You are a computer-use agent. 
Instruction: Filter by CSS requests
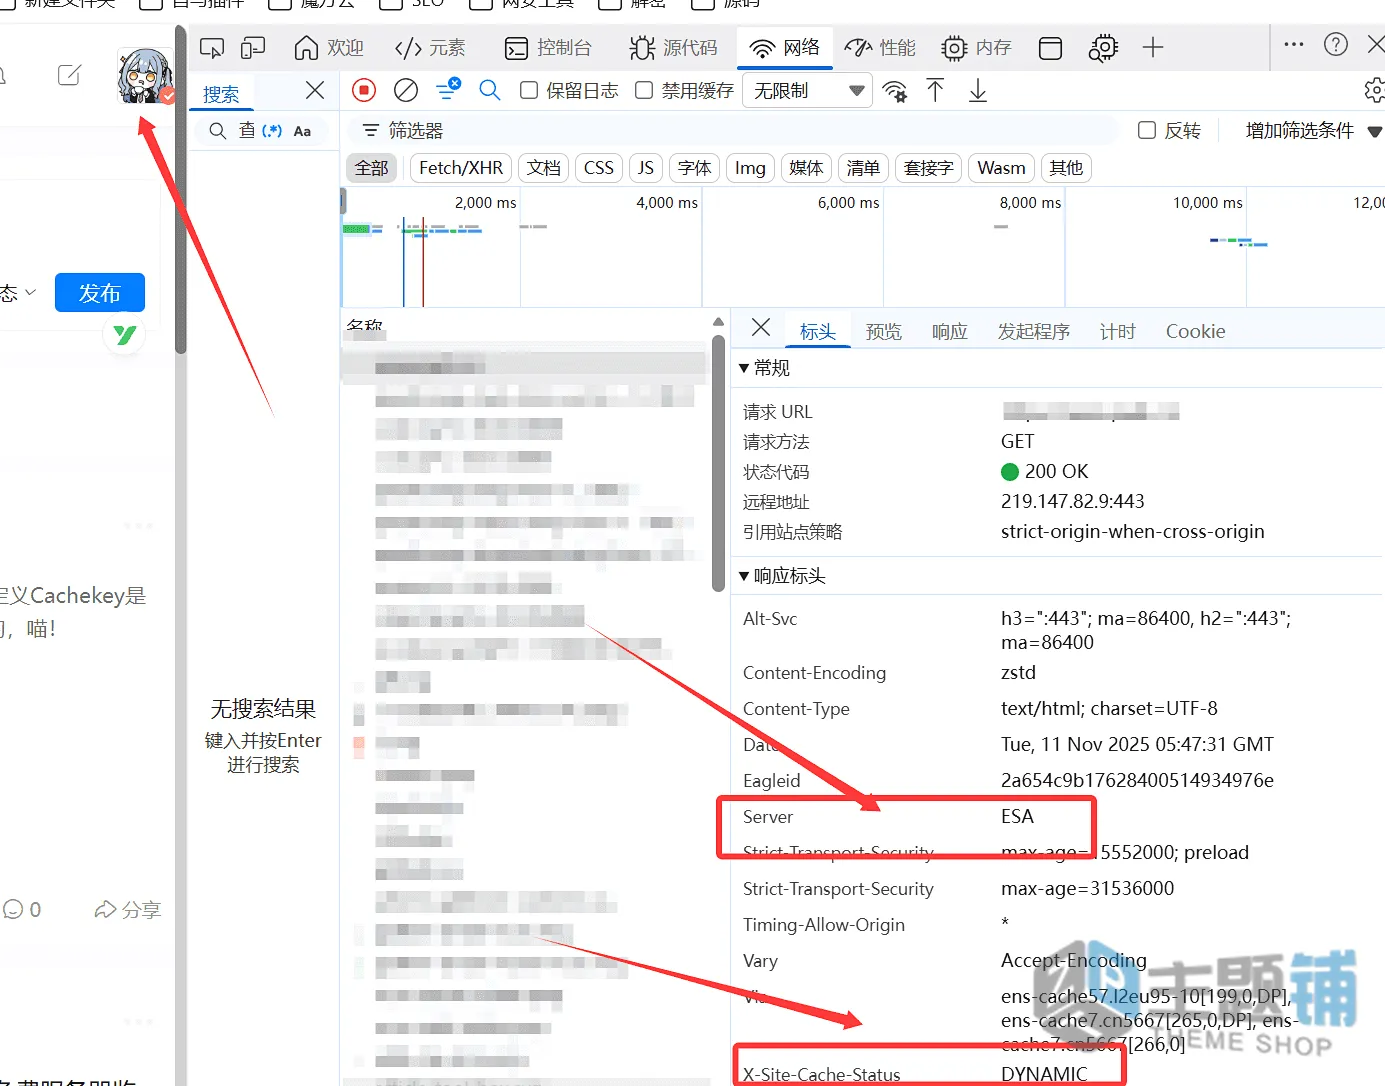pyautogui.click(x=599, y=168)
